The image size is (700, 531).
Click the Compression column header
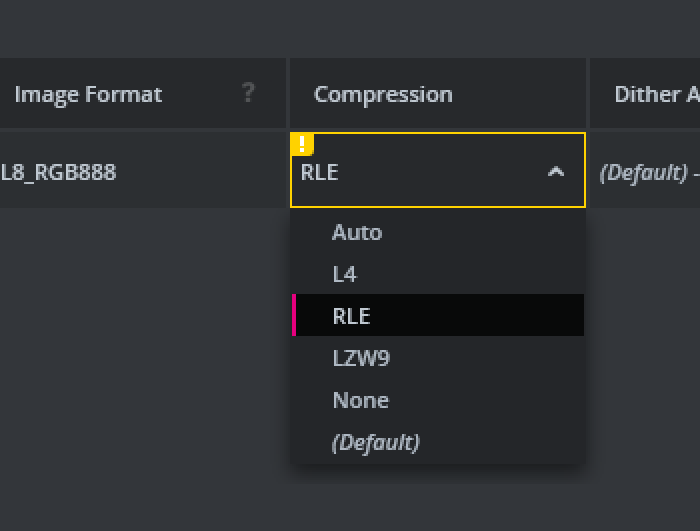click(x=383, y=94)
